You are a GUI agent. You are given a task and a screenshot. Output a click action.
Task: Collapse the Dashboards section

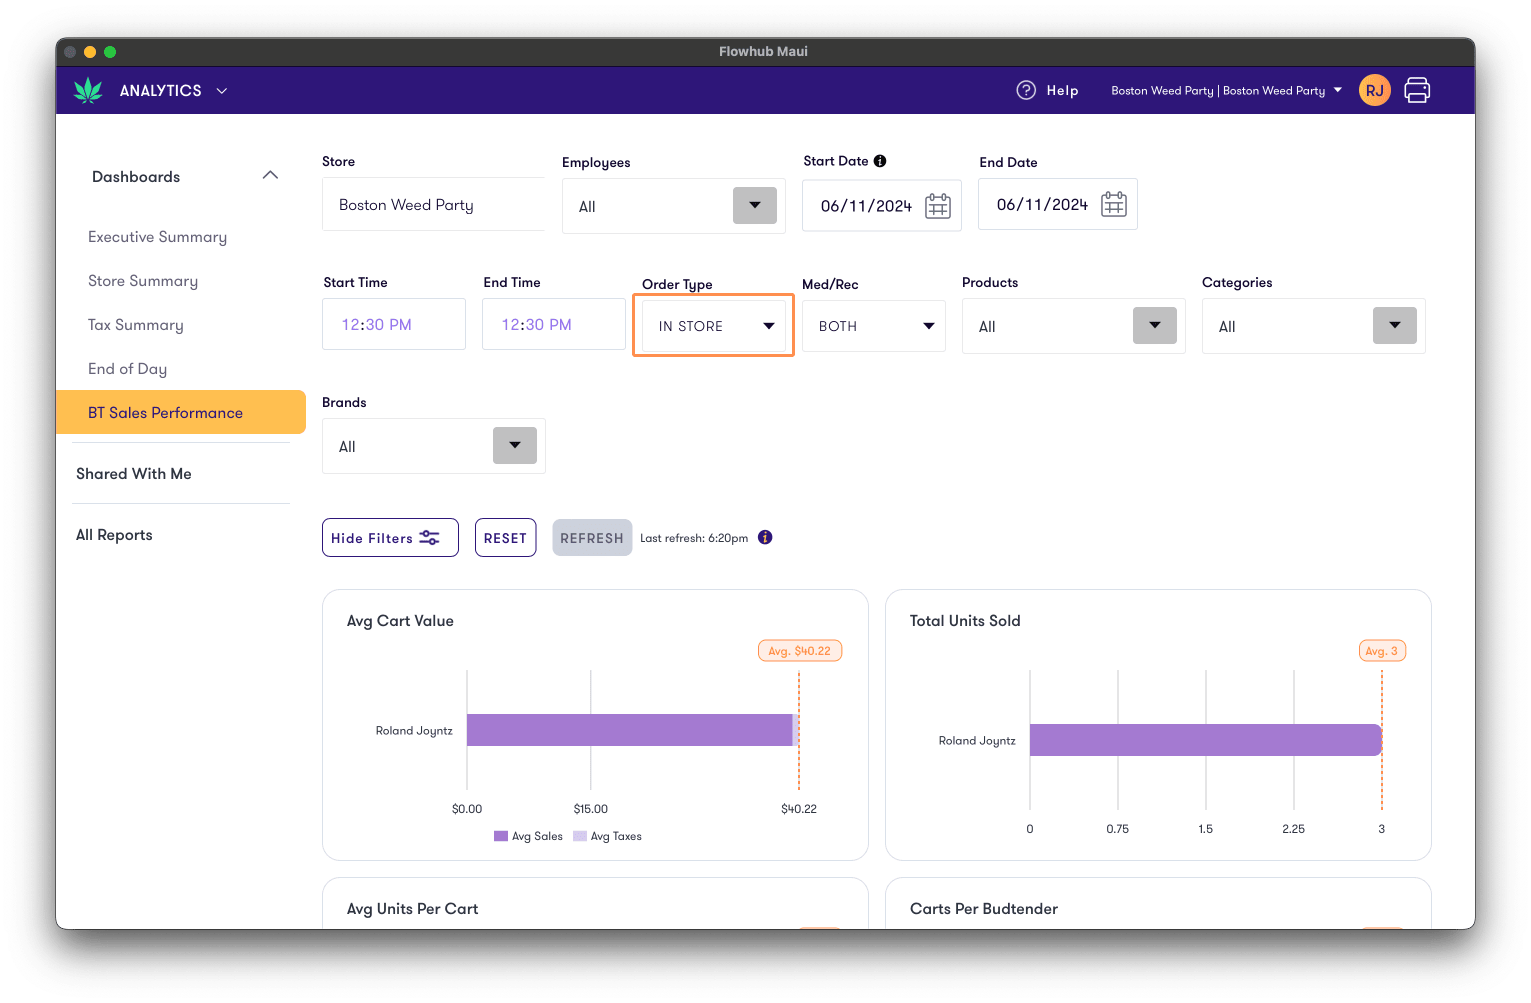[x=270, y=175]
